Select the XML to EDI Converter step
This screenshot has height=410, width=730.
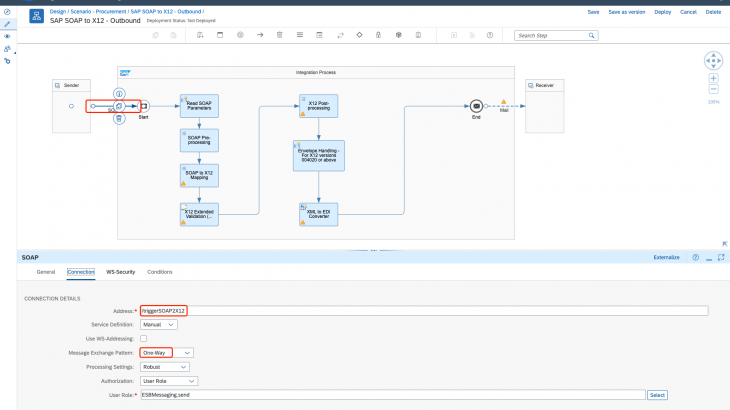coord(318,215)
